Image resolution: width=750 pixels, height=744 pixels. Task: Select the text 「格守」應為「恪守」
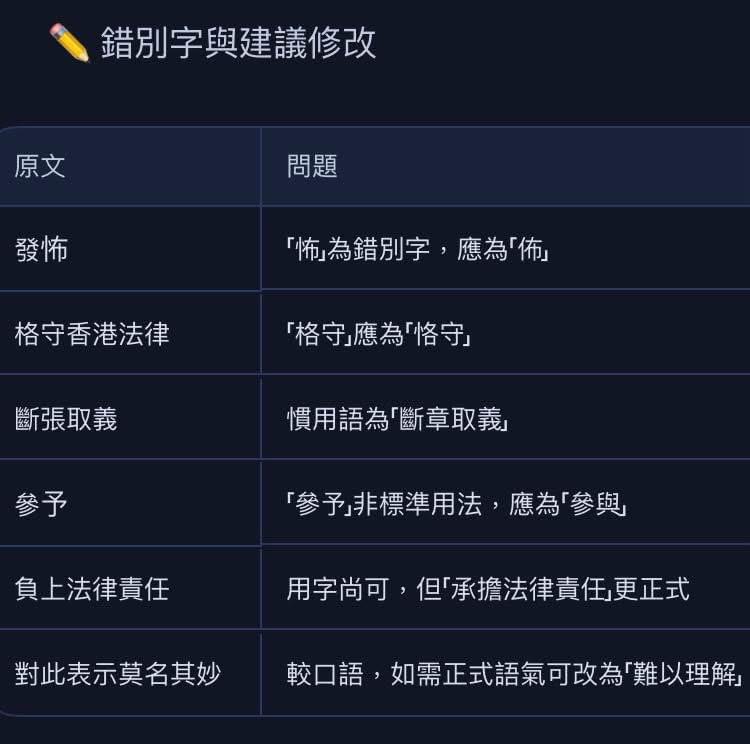click(x=379, y=334)
